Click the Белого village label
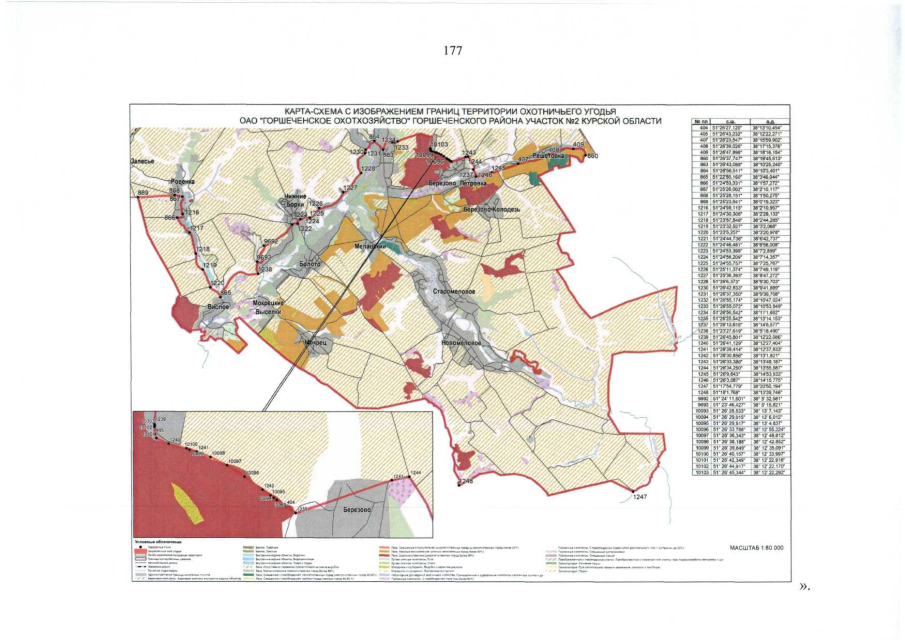The image size is (905, 640). click(x=309, y=264)
